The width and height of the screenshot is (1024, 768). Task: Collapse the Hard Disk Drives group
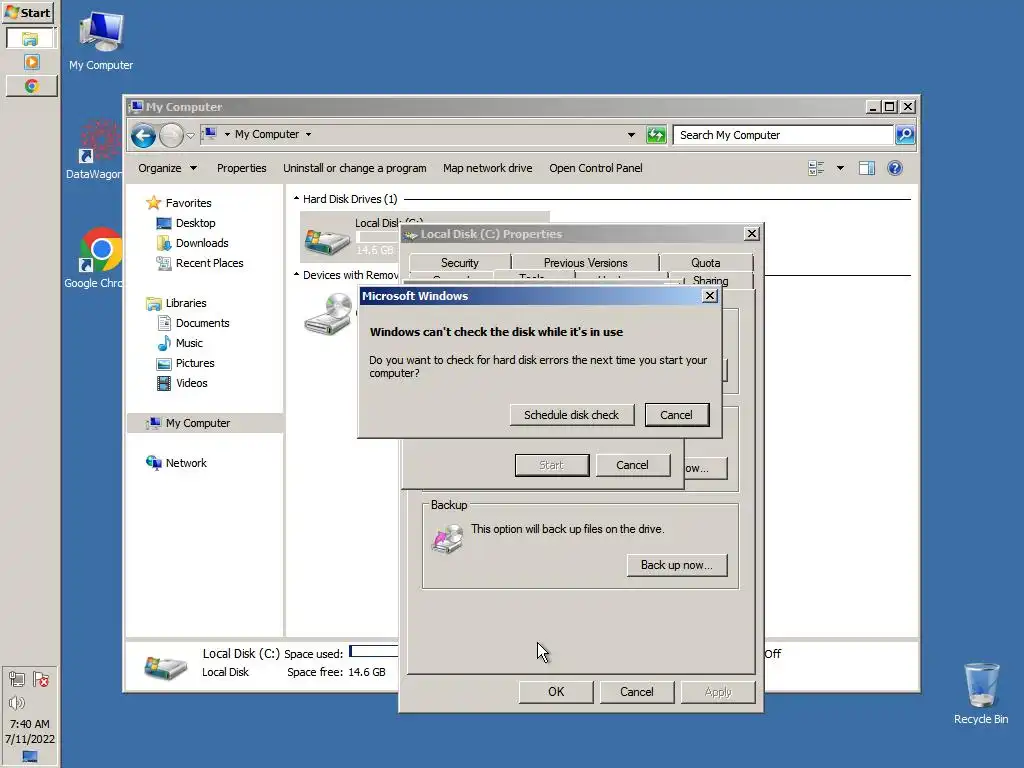point(296,199)
